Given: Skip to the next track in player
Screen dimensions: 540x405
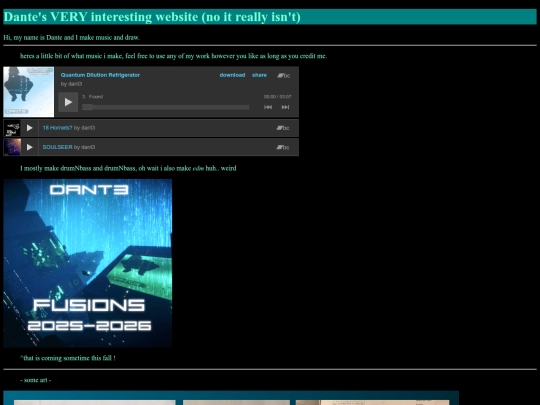Looking at the screenshot, I should (x=285, y=107).
